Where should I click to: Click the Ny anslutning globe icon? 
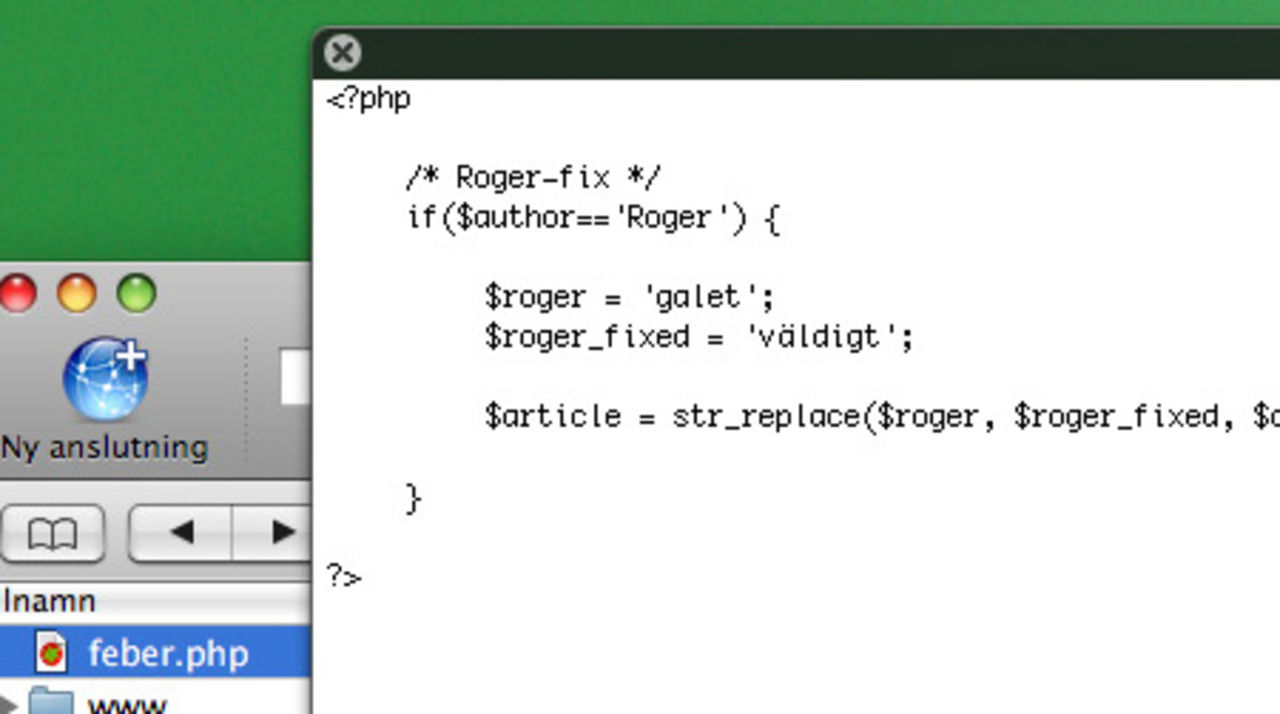(105, 380)
